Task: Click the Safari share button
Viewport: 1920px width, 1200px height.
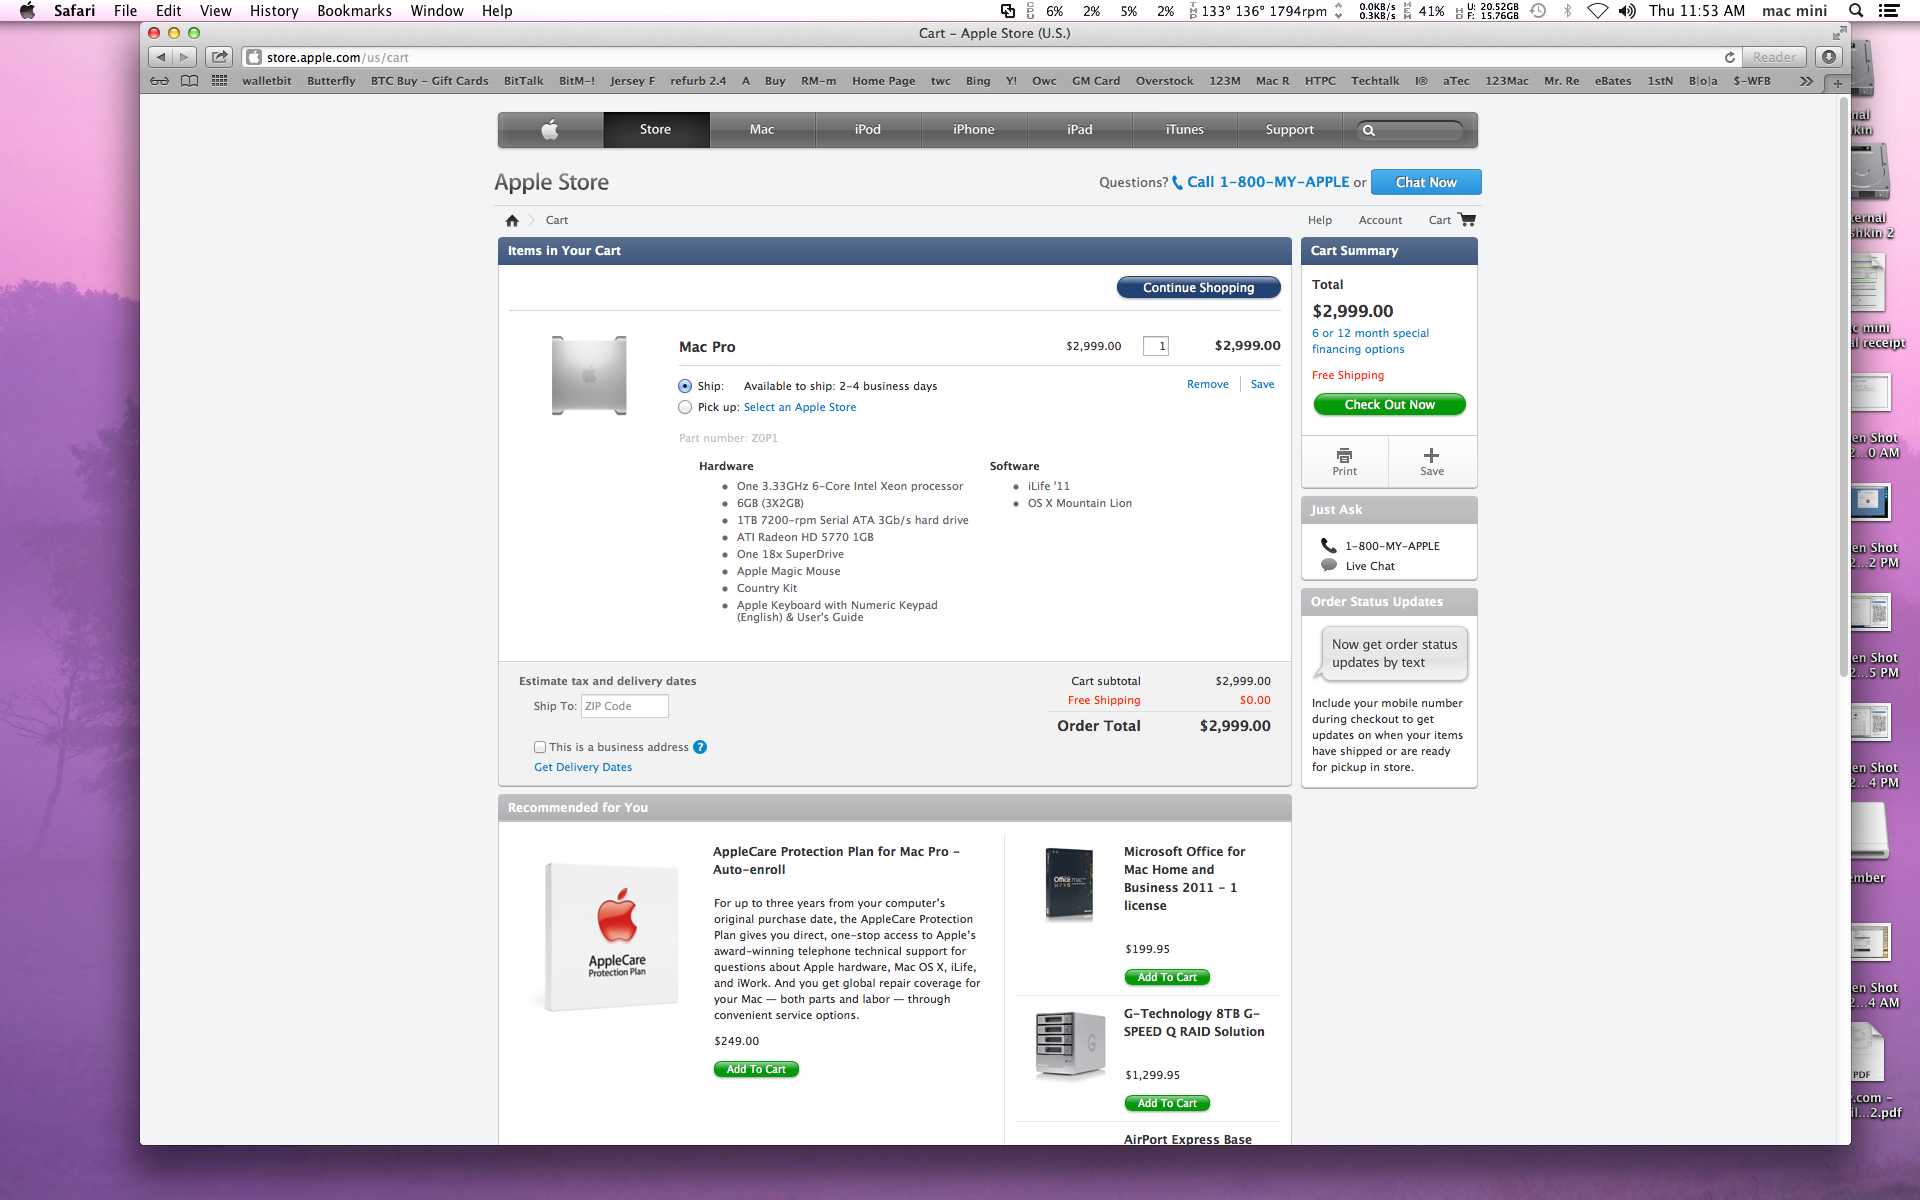Action: pos(220,57)
